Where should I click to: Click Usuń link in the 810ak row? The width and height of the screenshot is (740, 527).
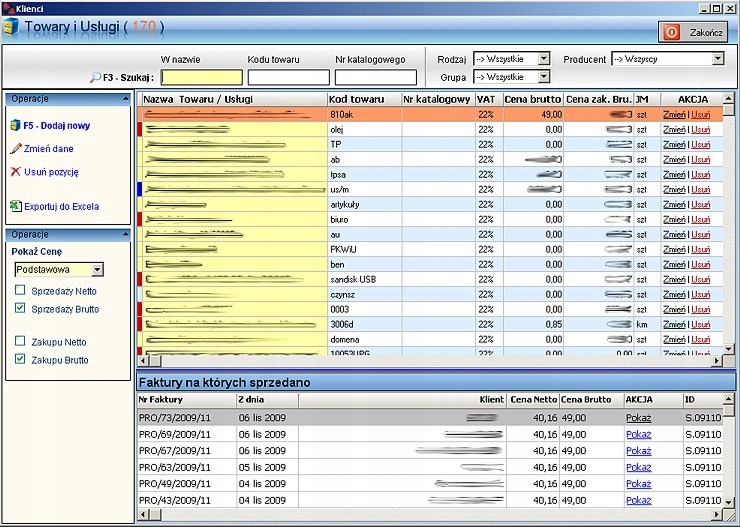[700, 115]
